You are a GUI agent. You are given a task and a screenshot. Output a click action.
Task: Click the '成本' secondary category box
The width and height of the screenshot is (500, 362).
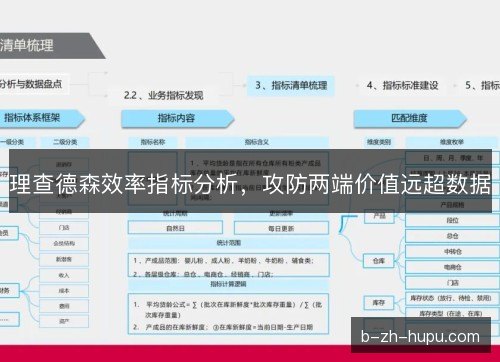[64, 291]
